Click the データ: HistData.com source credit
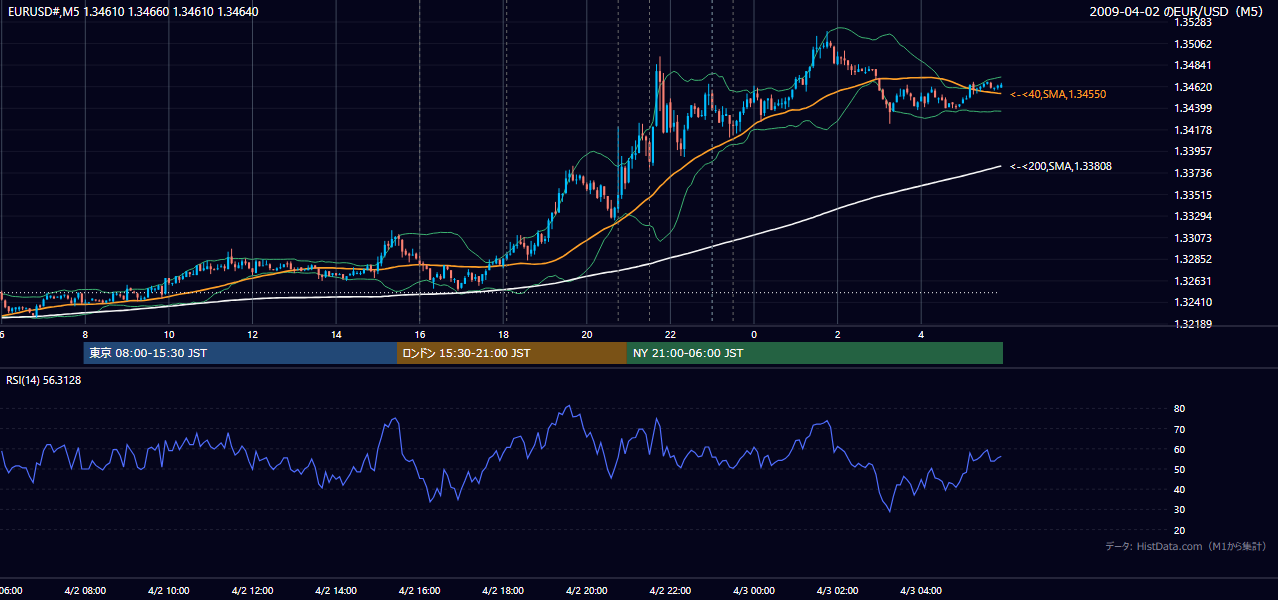This screenshot has height=600, width=1278. pyautogui.click(x=1186, y=546)
